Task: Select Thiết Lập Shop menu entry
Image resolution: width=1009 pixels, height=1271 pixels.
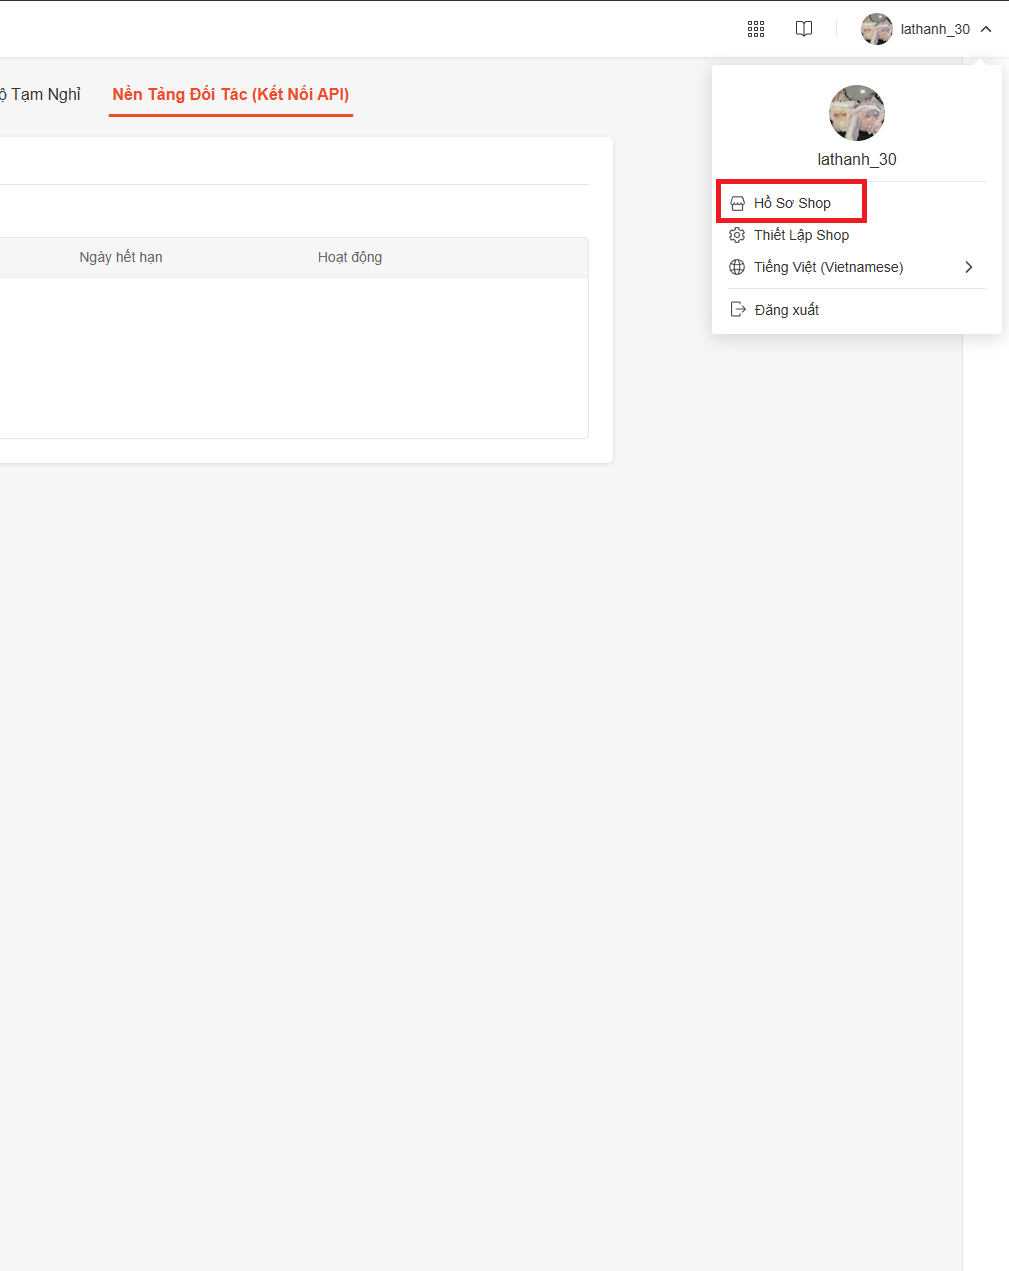Action: (801, 235)
